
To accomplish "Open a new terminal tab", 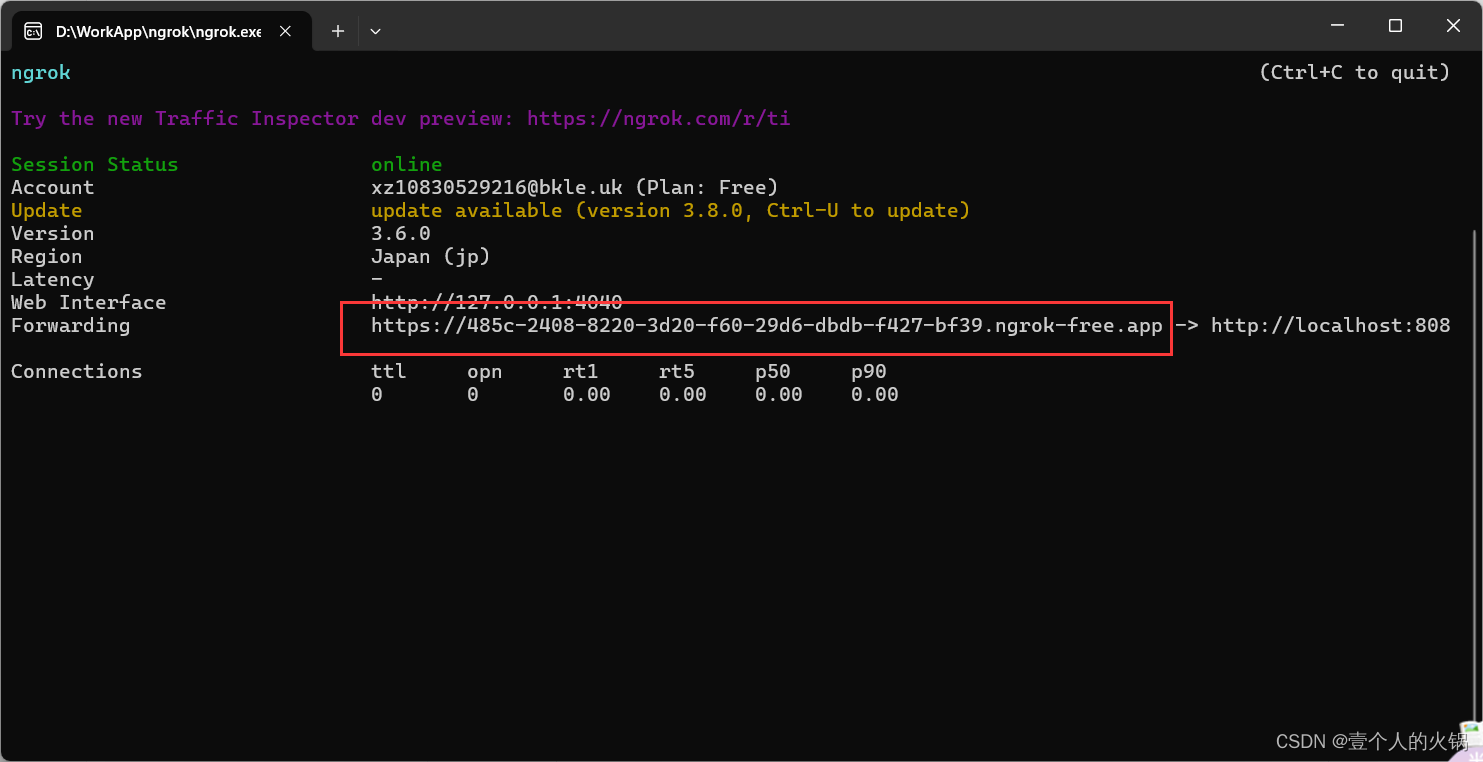I will pyautogui.click(x=338, y=31).
